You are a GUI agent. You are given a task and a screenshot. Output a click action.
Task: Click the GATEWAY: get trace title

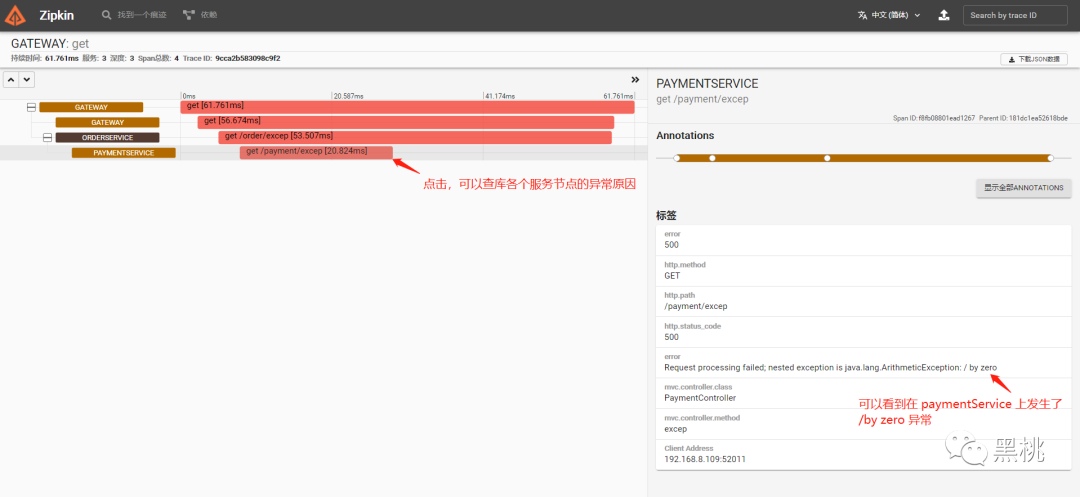50,43
